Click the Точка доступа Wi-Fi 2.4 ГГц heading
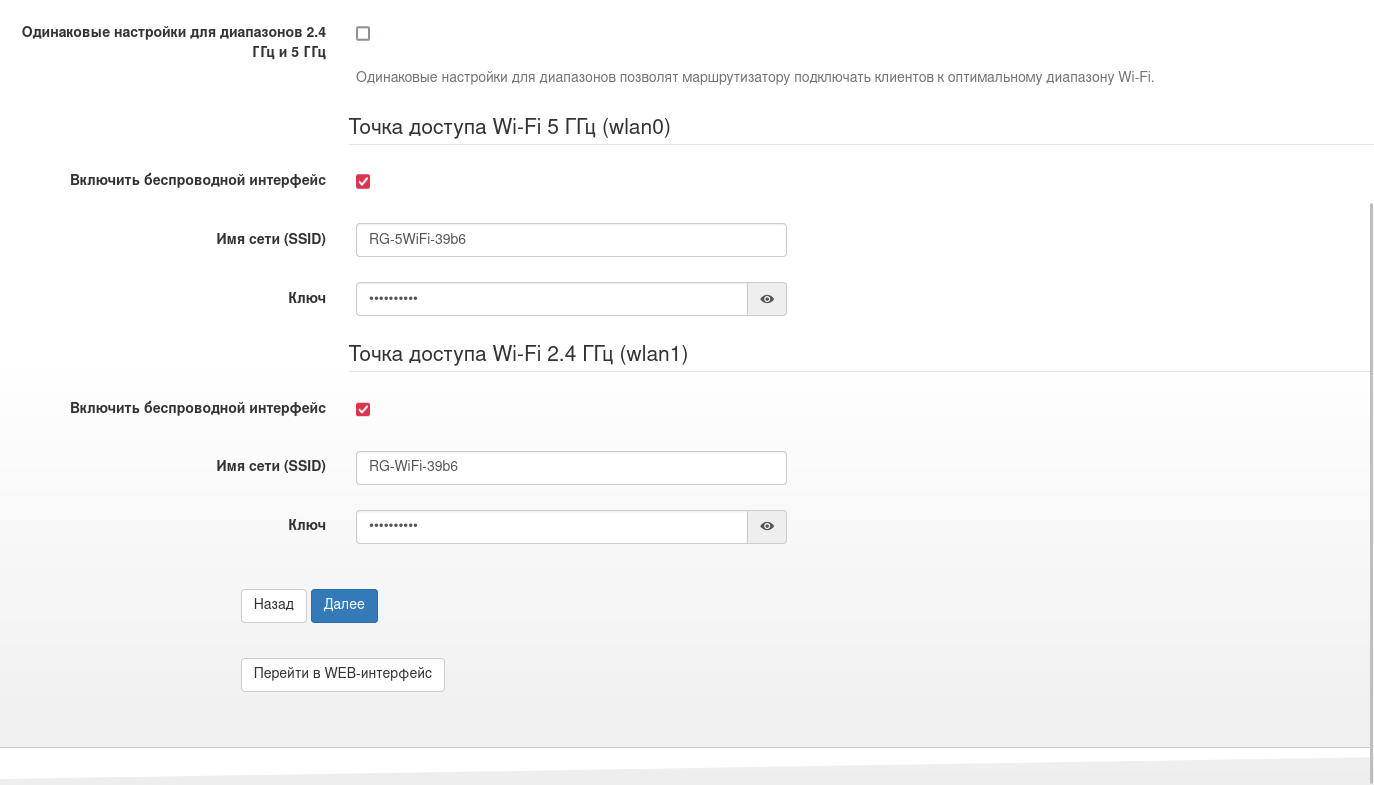The width and height of the screenshot is (1374, 785). click(x=518, y=354)
